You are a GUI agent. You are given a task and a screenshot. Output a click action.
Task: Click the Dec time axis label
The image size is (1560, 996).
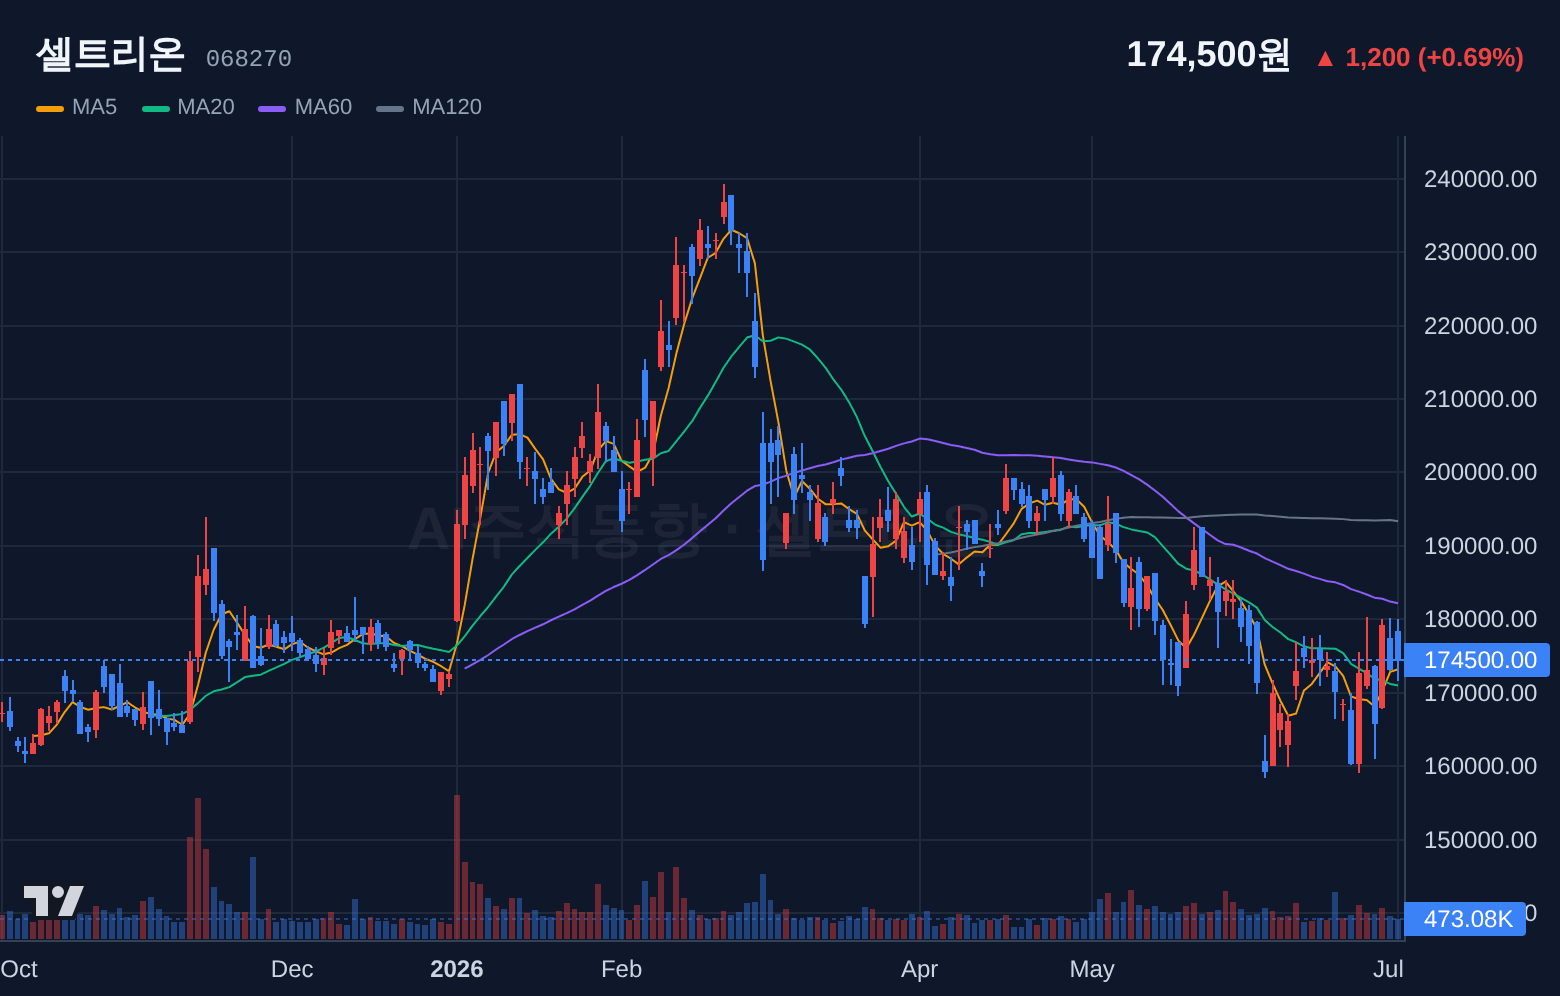pyautogui.click(x=292, y=969)
